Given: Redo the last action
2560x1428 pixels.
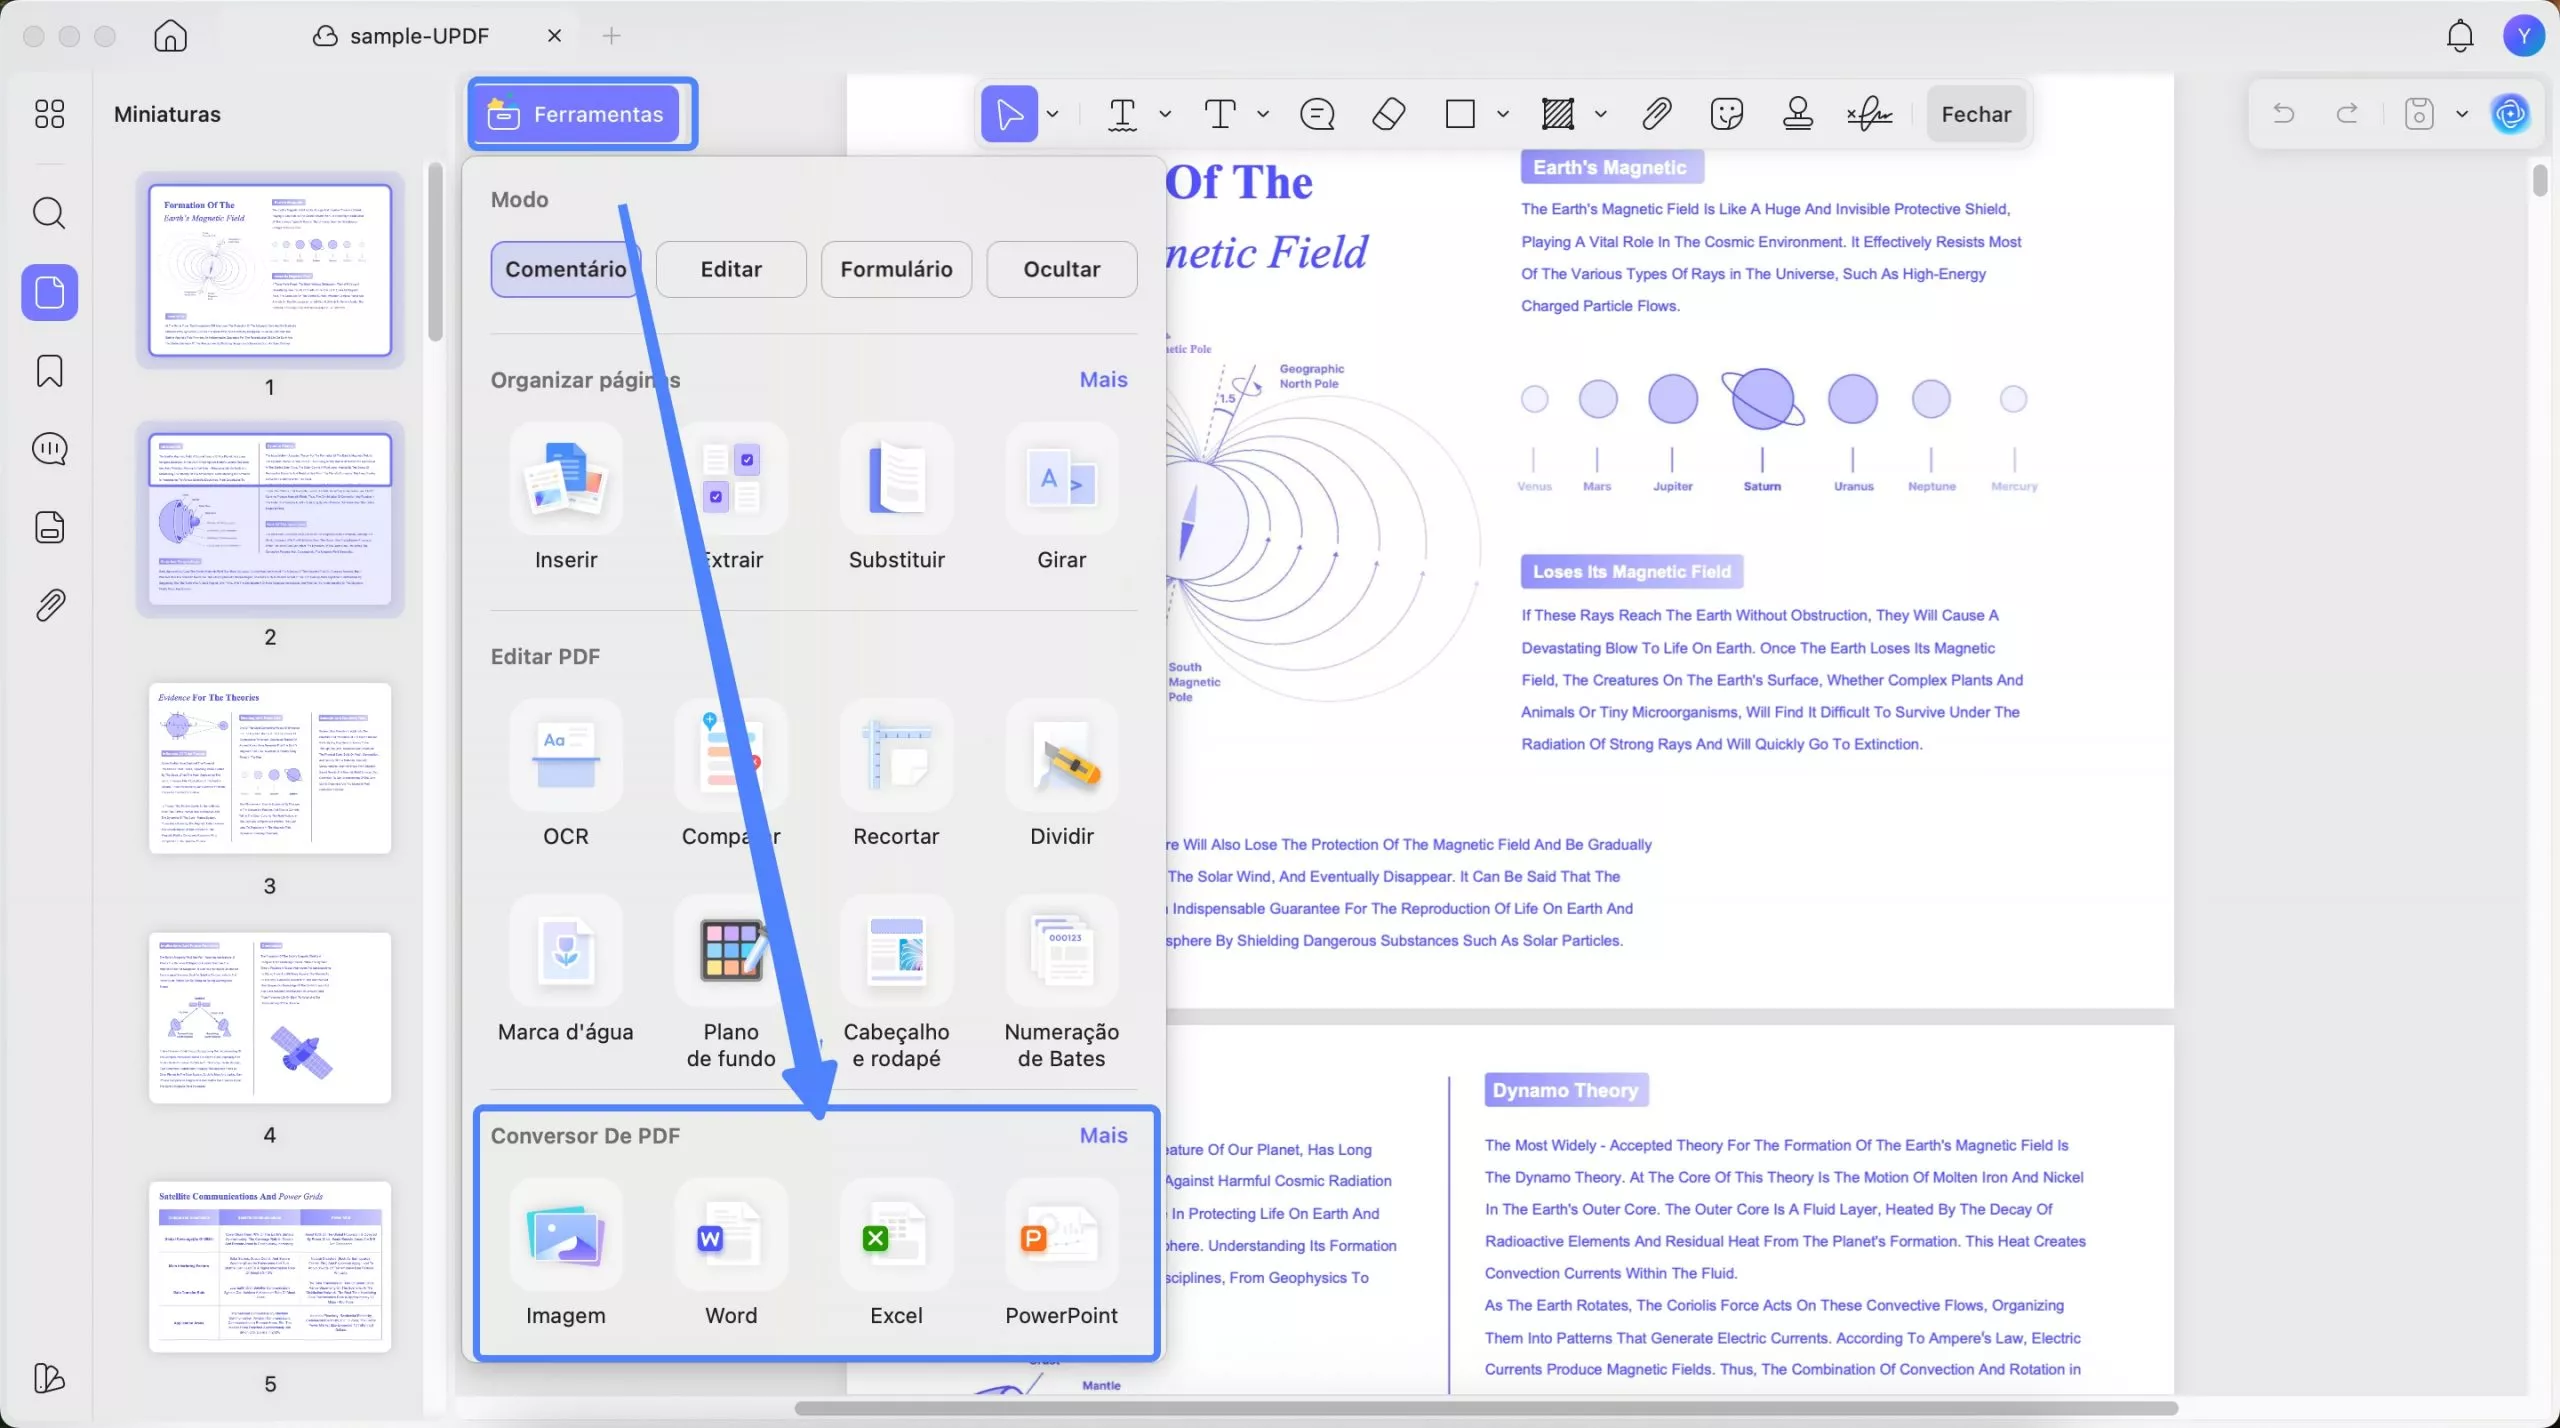Looking at the screenshot, I should coord(2347,114).
